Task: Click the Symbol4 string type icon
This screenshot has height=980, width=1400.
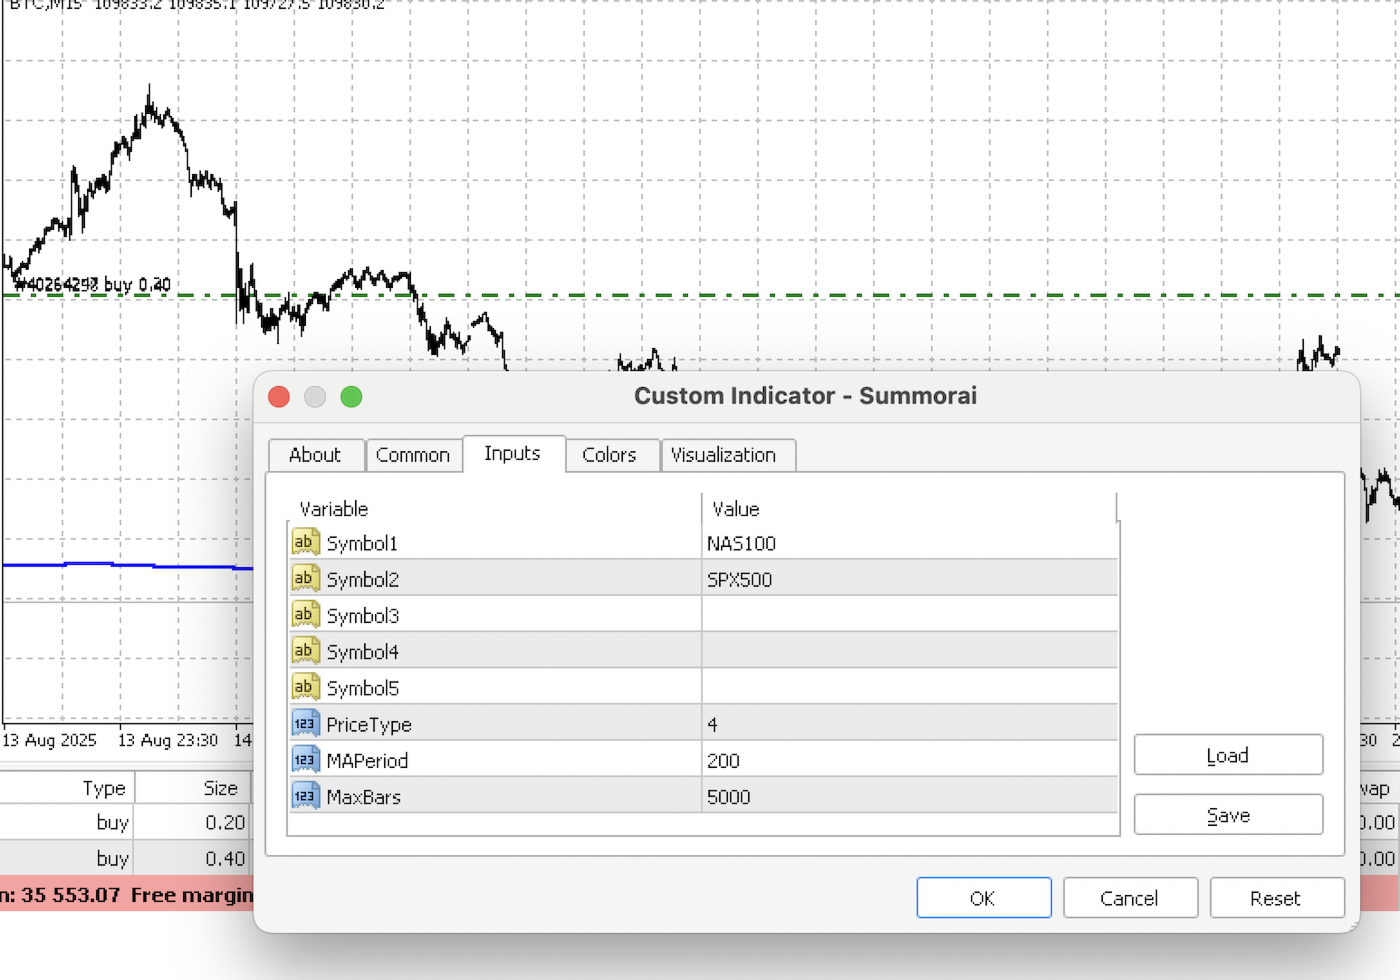Action: coord(305,651)
